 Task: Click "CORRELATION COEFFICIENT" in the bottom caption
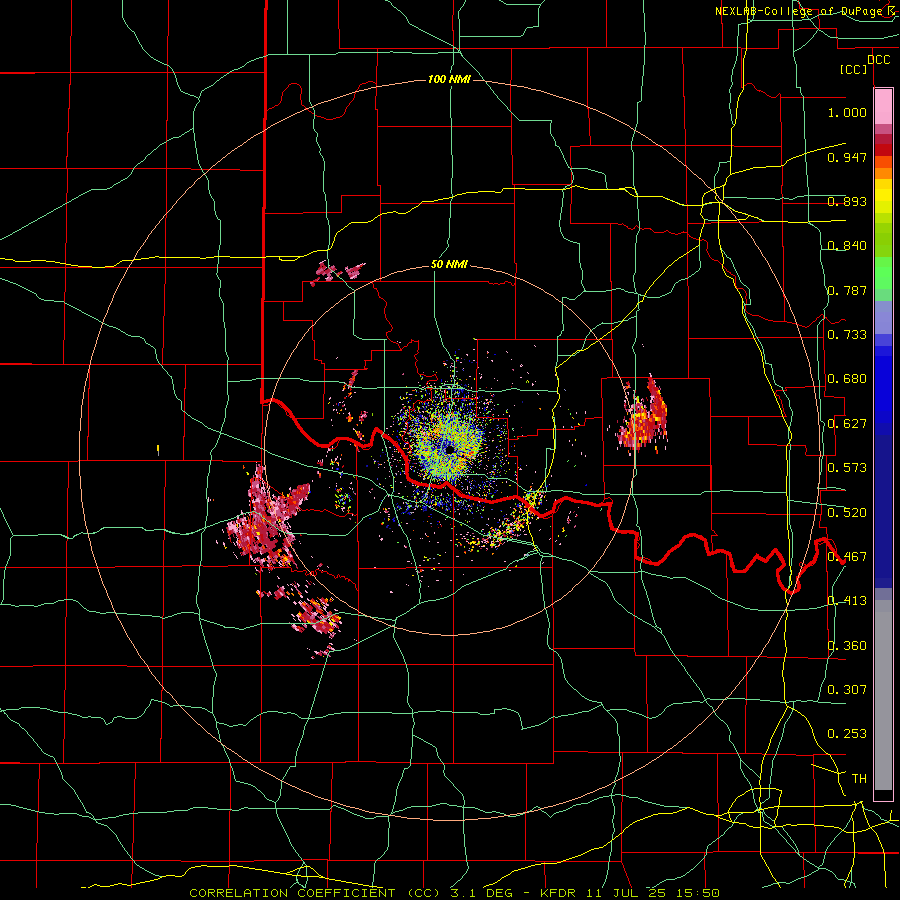pyautogui.click(x=292, y=893)
